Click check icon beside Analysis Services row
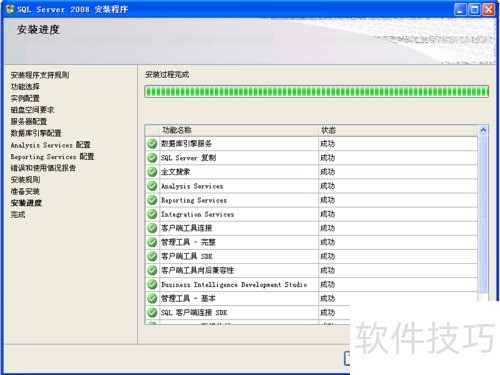The height and width of the screenshot is (375, 500). pos(152,186)
